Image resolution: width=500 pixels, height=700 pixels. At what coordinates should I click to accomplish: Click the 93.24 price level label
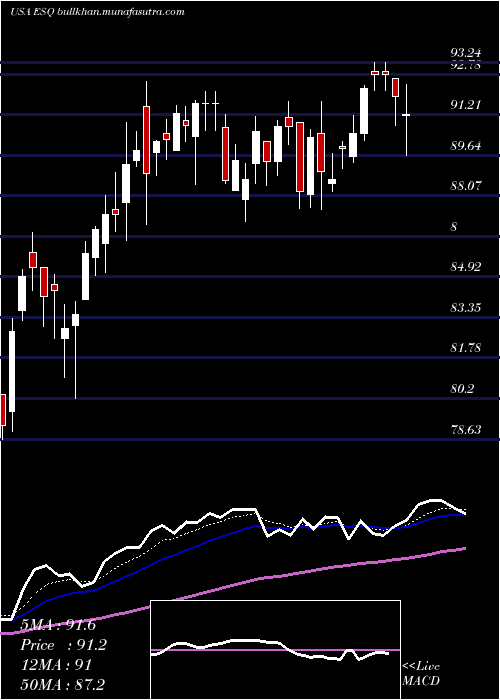(466, 53)
